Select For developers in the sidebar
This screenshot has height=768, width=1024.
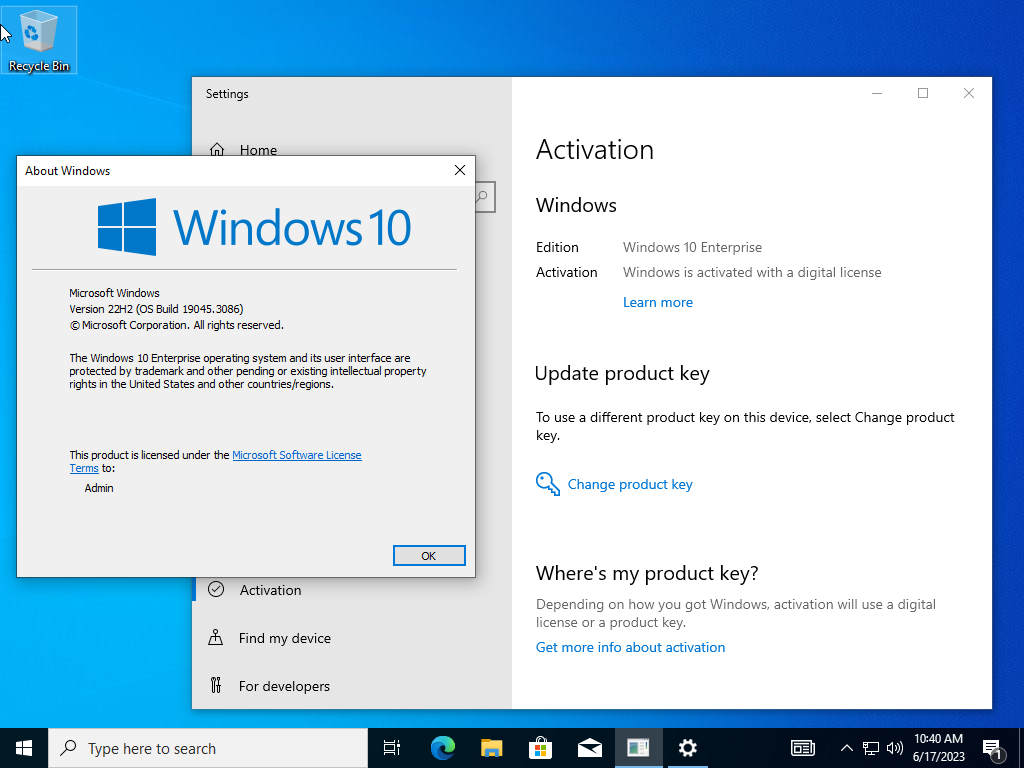(x=284, y=686)
